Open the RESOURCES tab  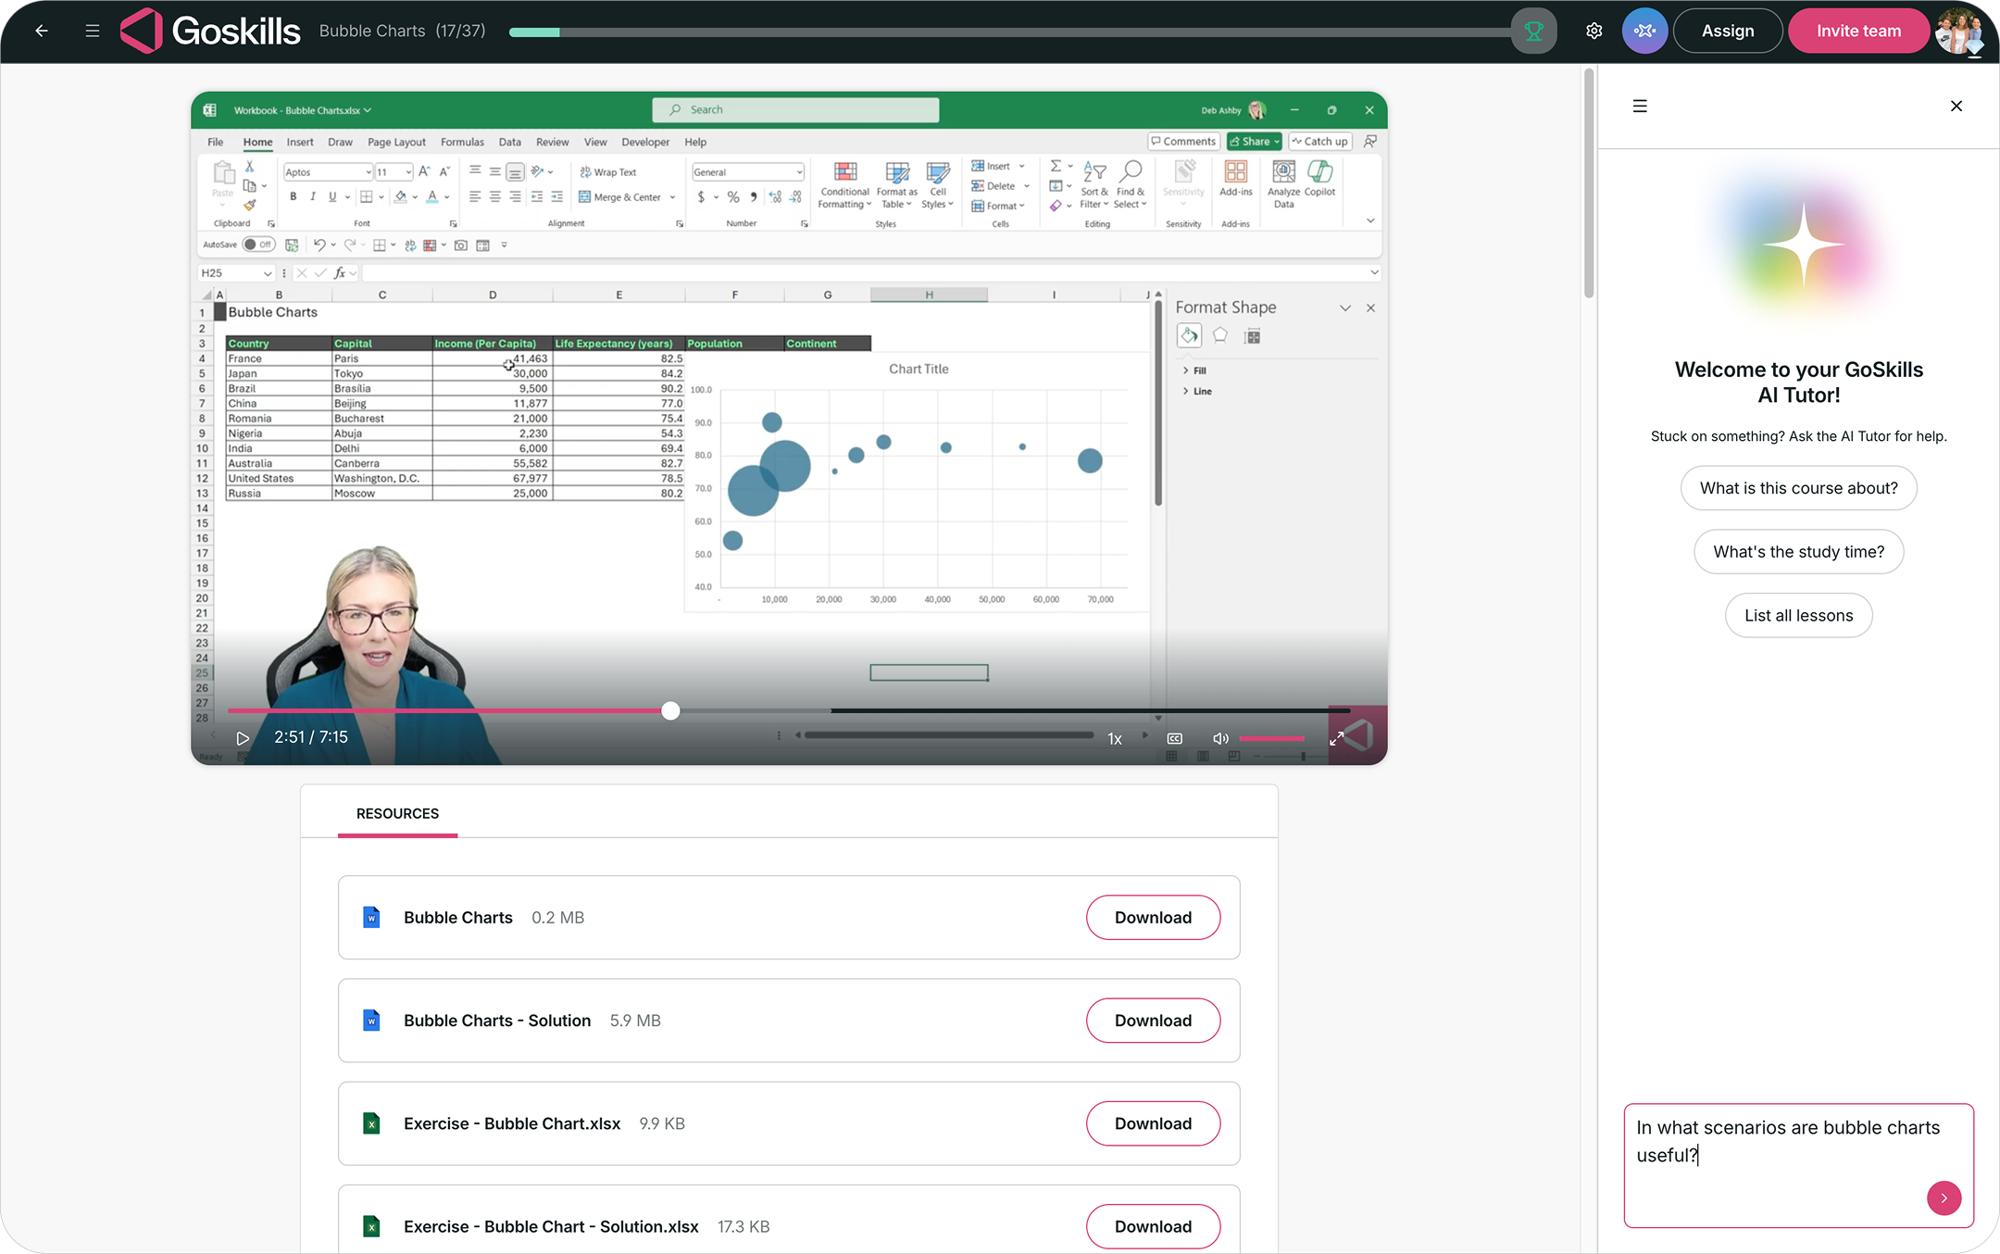tap(397, 814)
